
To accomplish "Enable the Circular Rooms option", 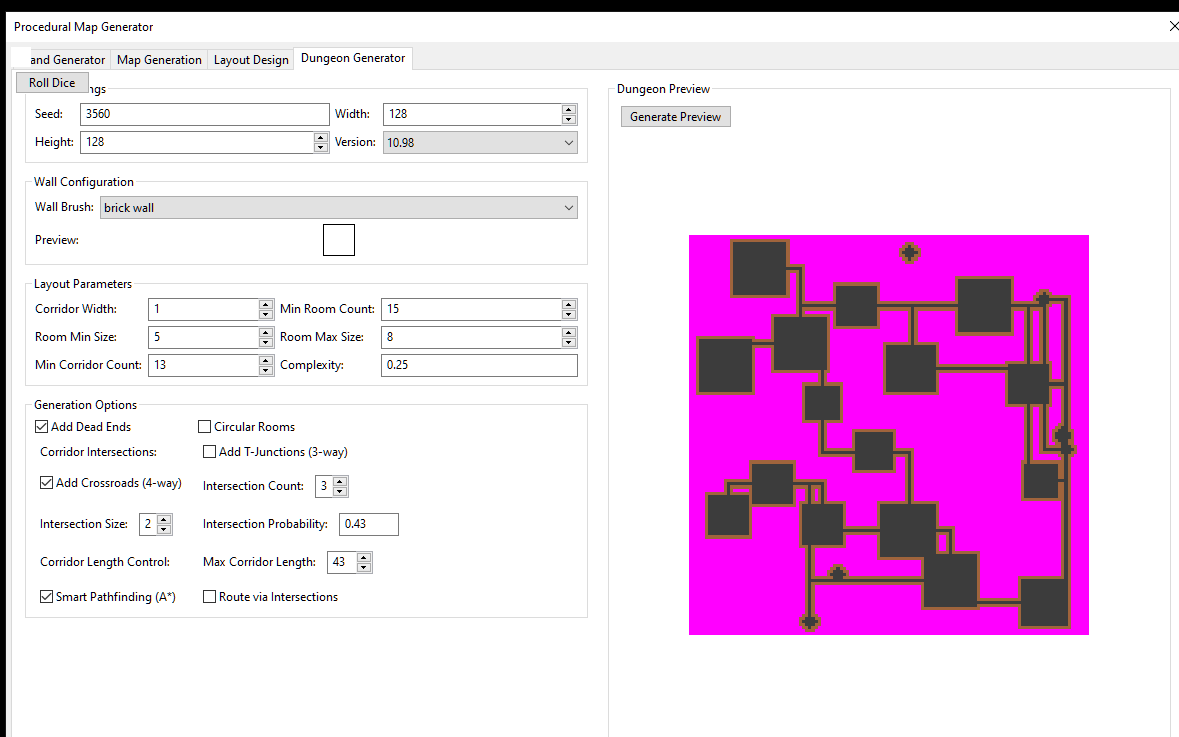I will tap(205, 427).
